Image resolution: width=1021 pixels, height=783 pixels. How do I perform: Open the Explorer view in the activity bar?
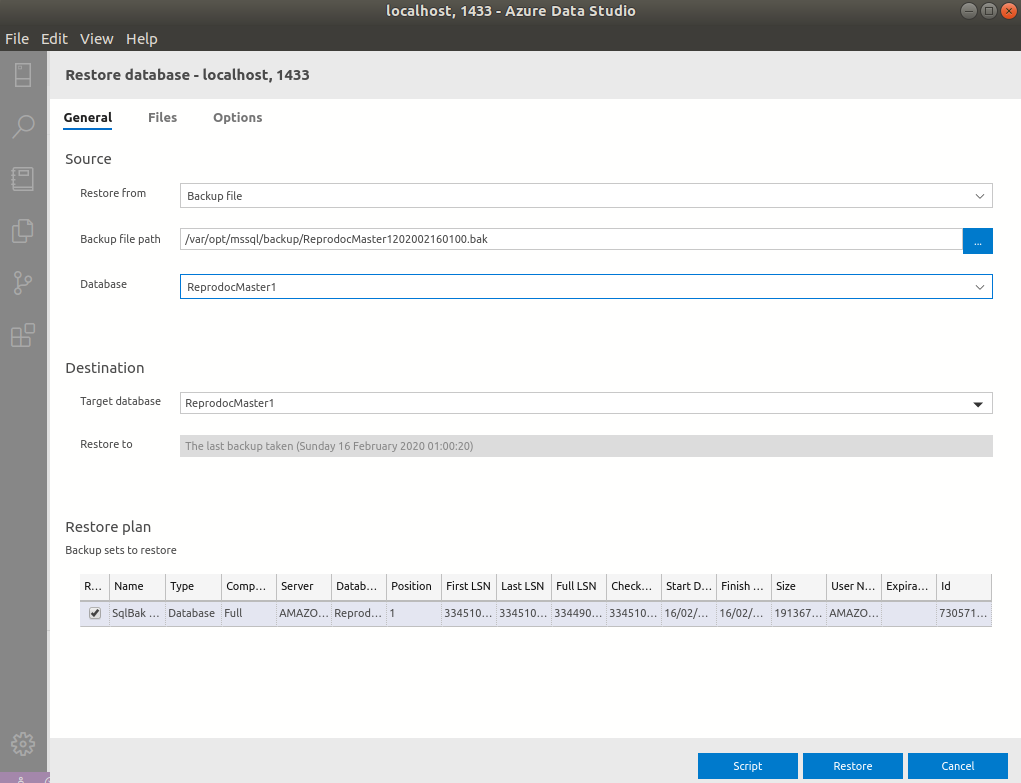pyautogui.click(x=22, y=230)
